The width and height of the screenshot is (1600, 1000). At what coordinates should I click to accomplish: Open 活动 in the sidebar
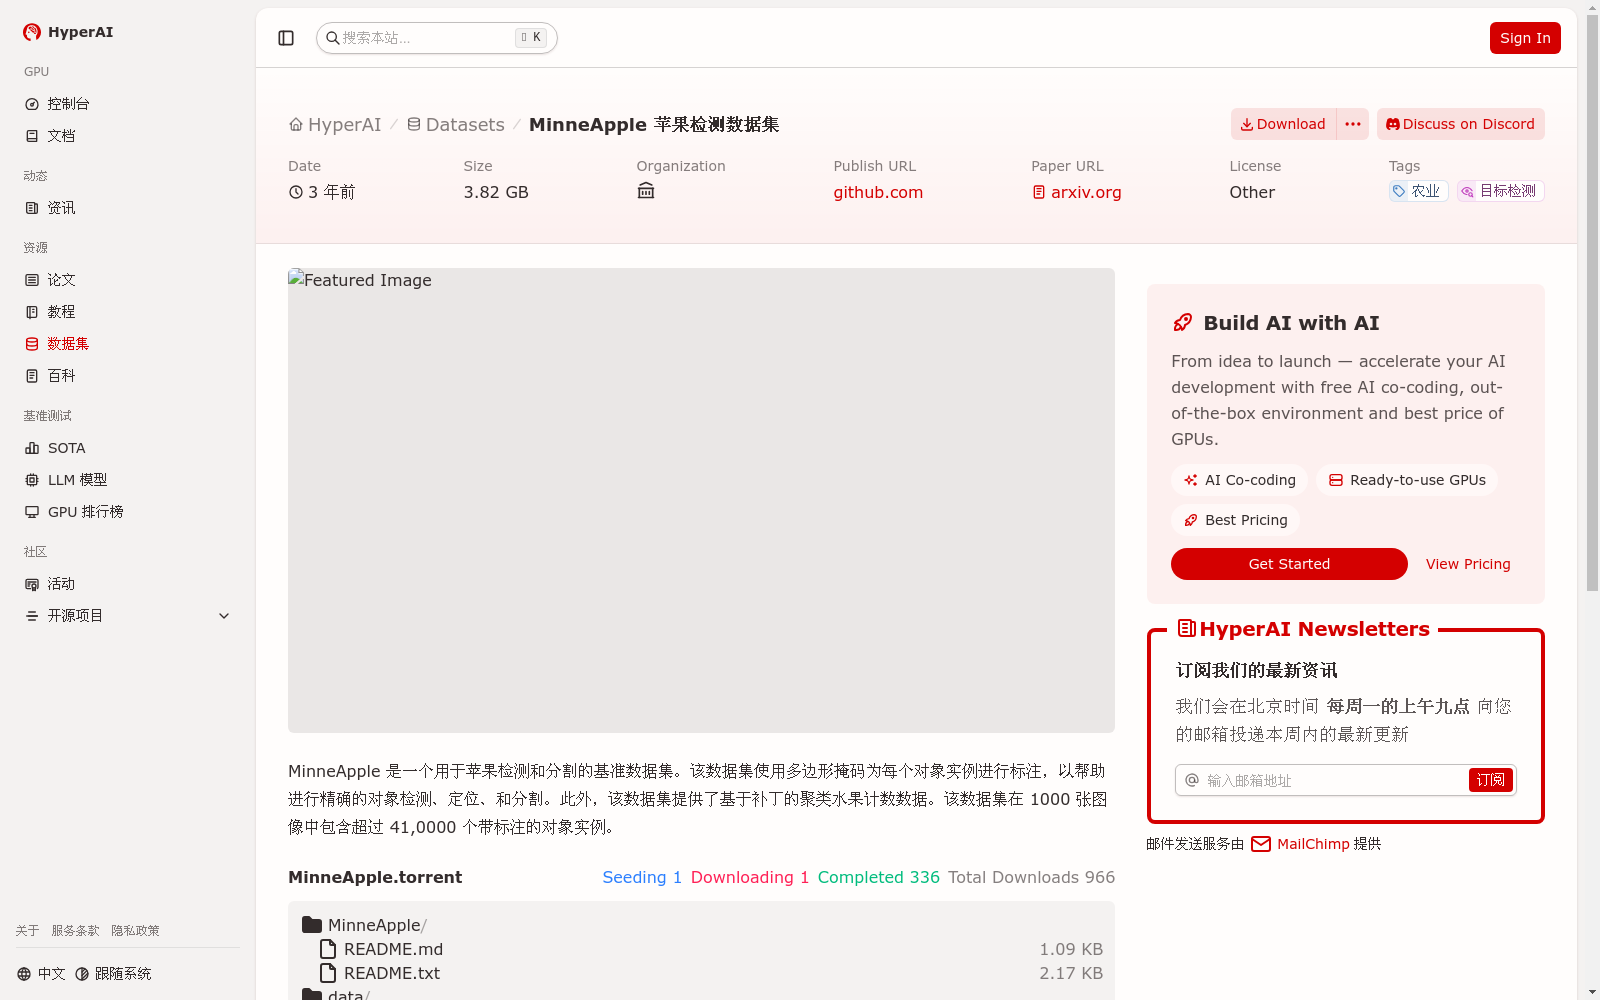click(127, 584)
